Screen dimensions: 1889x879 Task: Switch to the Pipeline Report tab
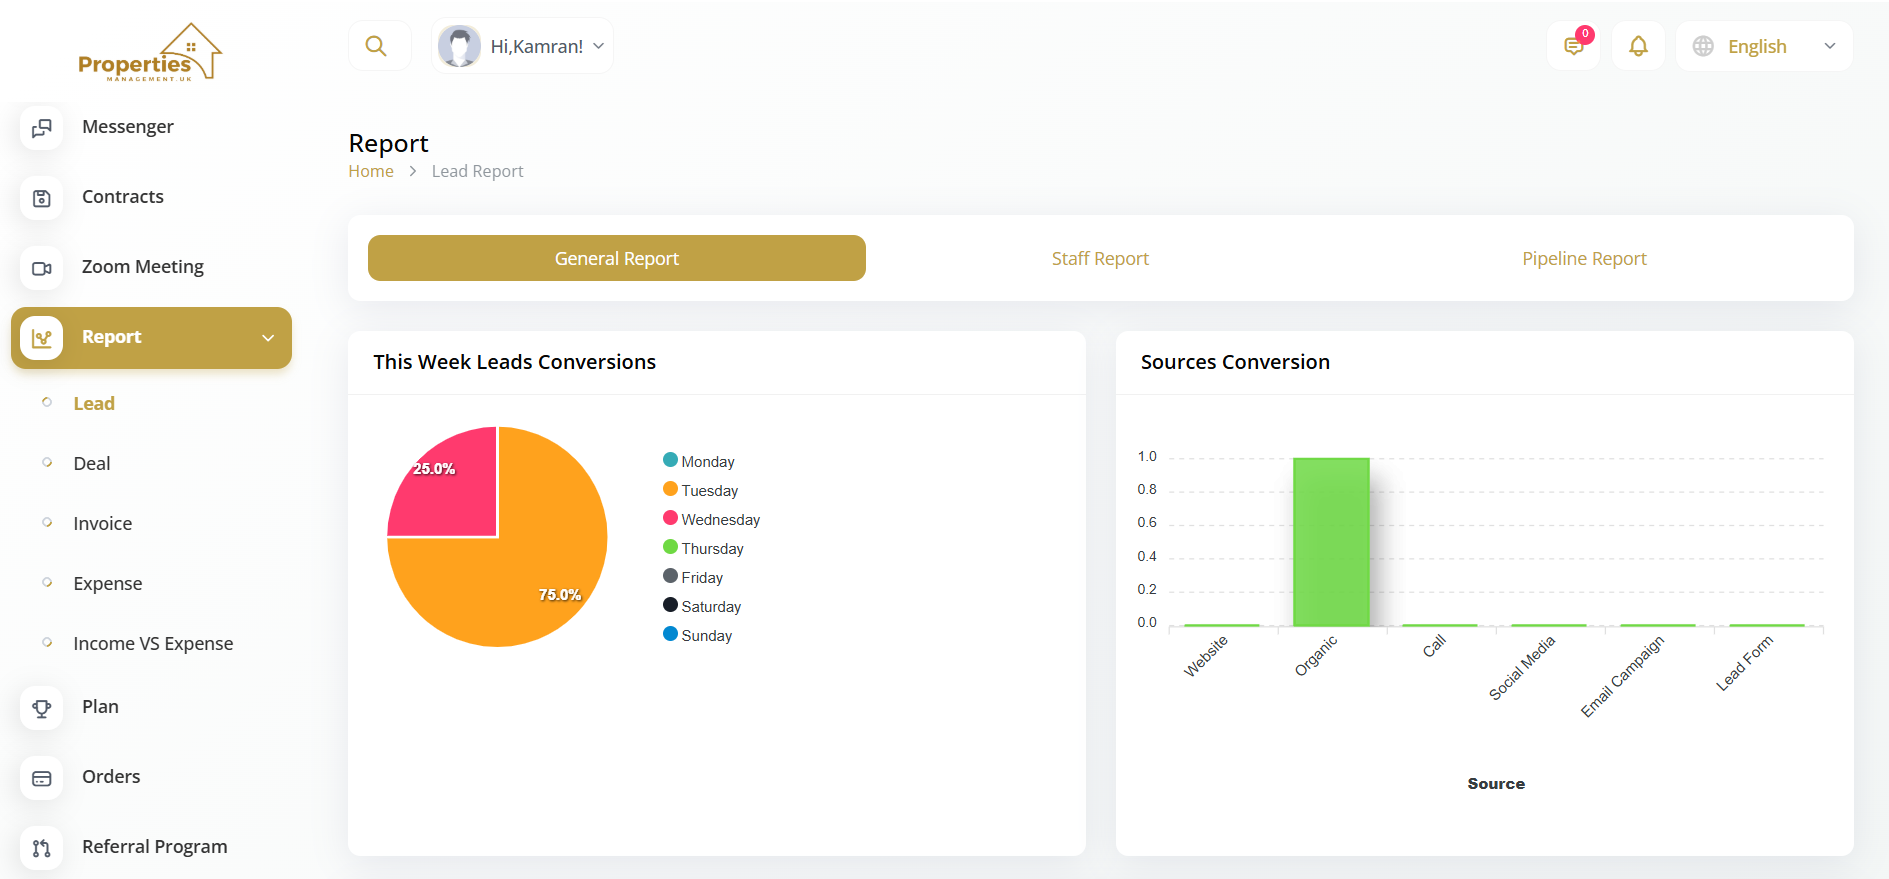click(x=1584, y=259)
